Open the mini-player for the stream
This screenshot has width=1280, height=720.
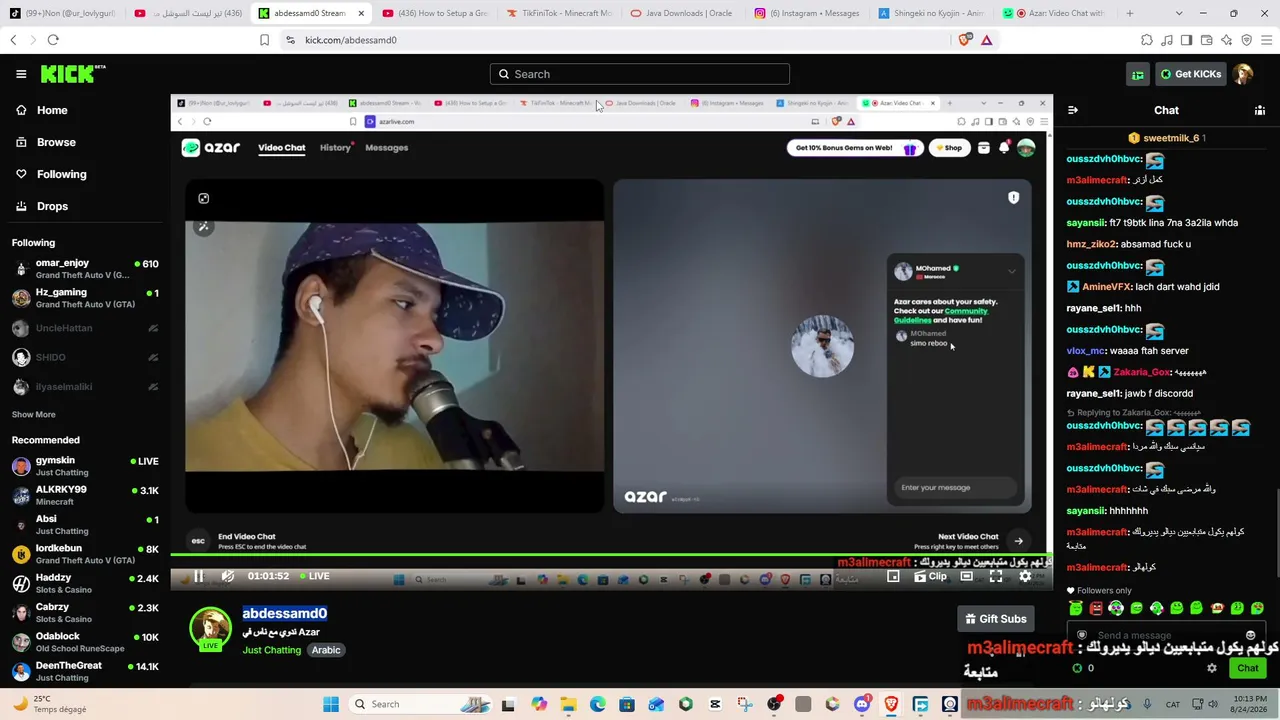[x=894, y=576]
